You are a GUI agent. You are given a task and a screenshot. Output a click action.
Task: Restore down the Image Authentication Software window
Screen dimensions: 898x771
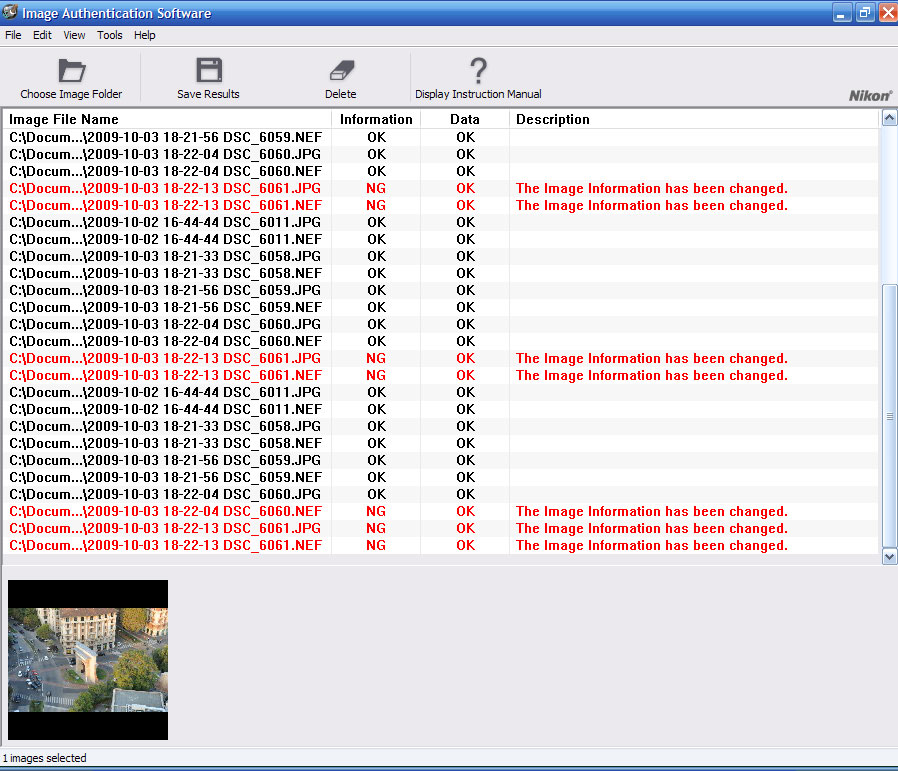[865, 13]
